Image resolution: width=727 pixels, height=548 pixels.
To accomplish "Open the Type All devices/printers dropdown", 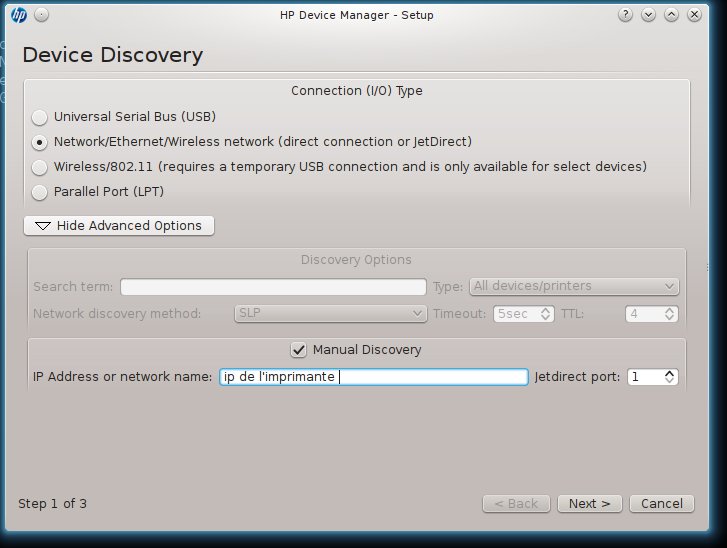I will 574,287.
